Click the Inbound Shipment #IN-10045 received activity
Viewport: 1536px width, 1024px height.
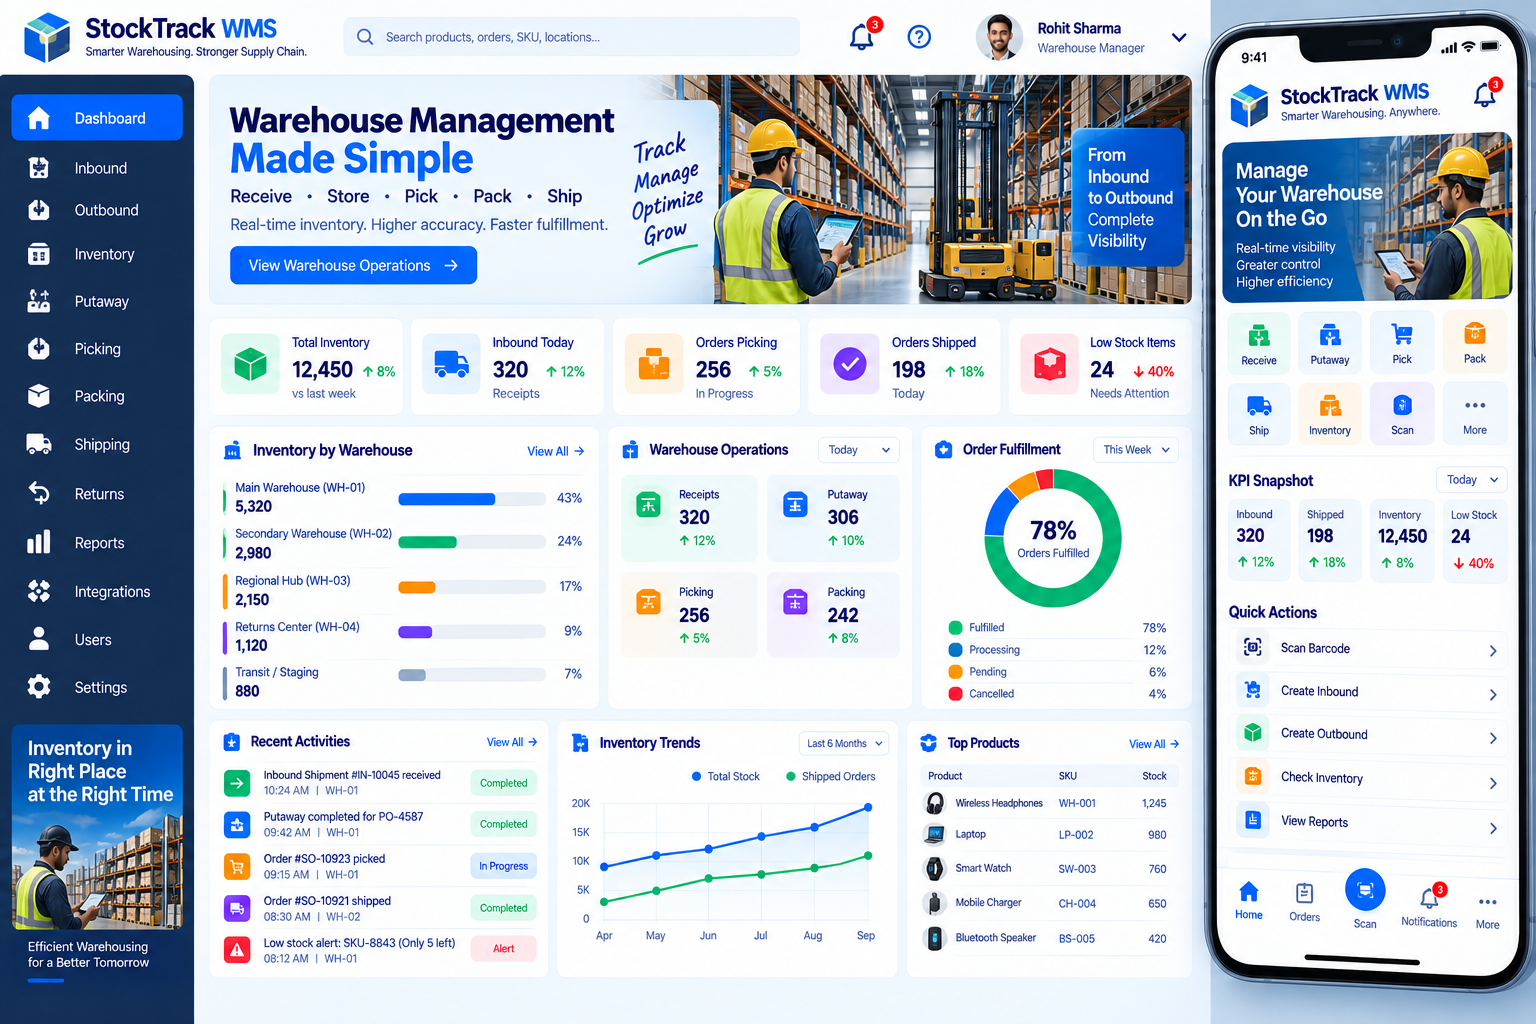point(379,782)
